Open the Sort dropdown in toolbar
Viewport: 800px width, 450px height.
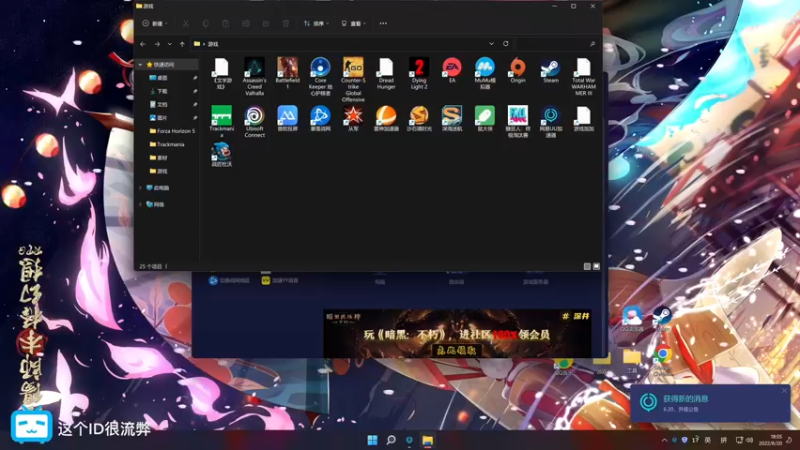point(316,23)
